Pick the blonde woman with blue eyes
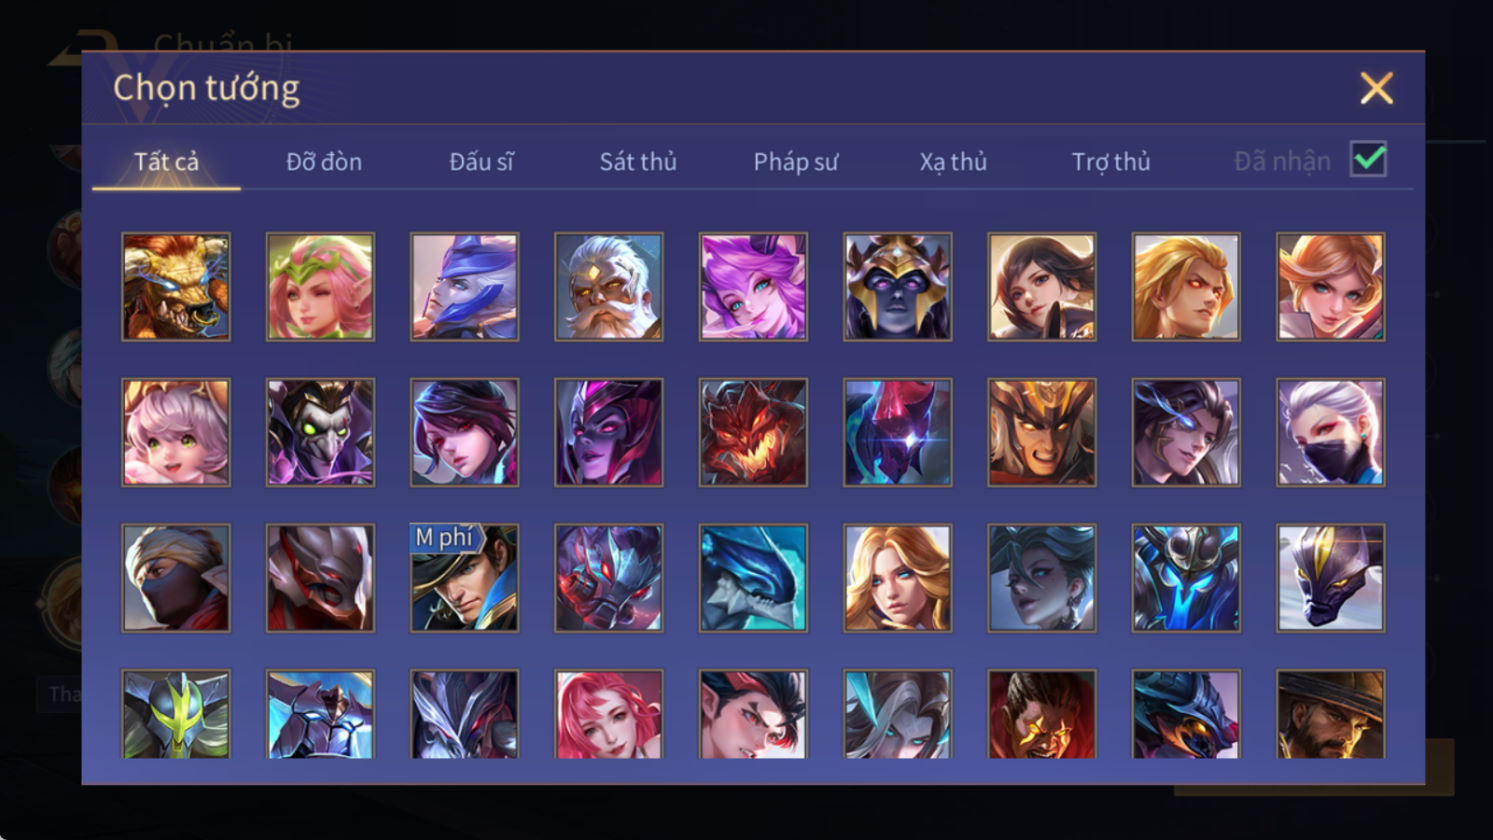 pyautogui.click(x=897, y=578)
